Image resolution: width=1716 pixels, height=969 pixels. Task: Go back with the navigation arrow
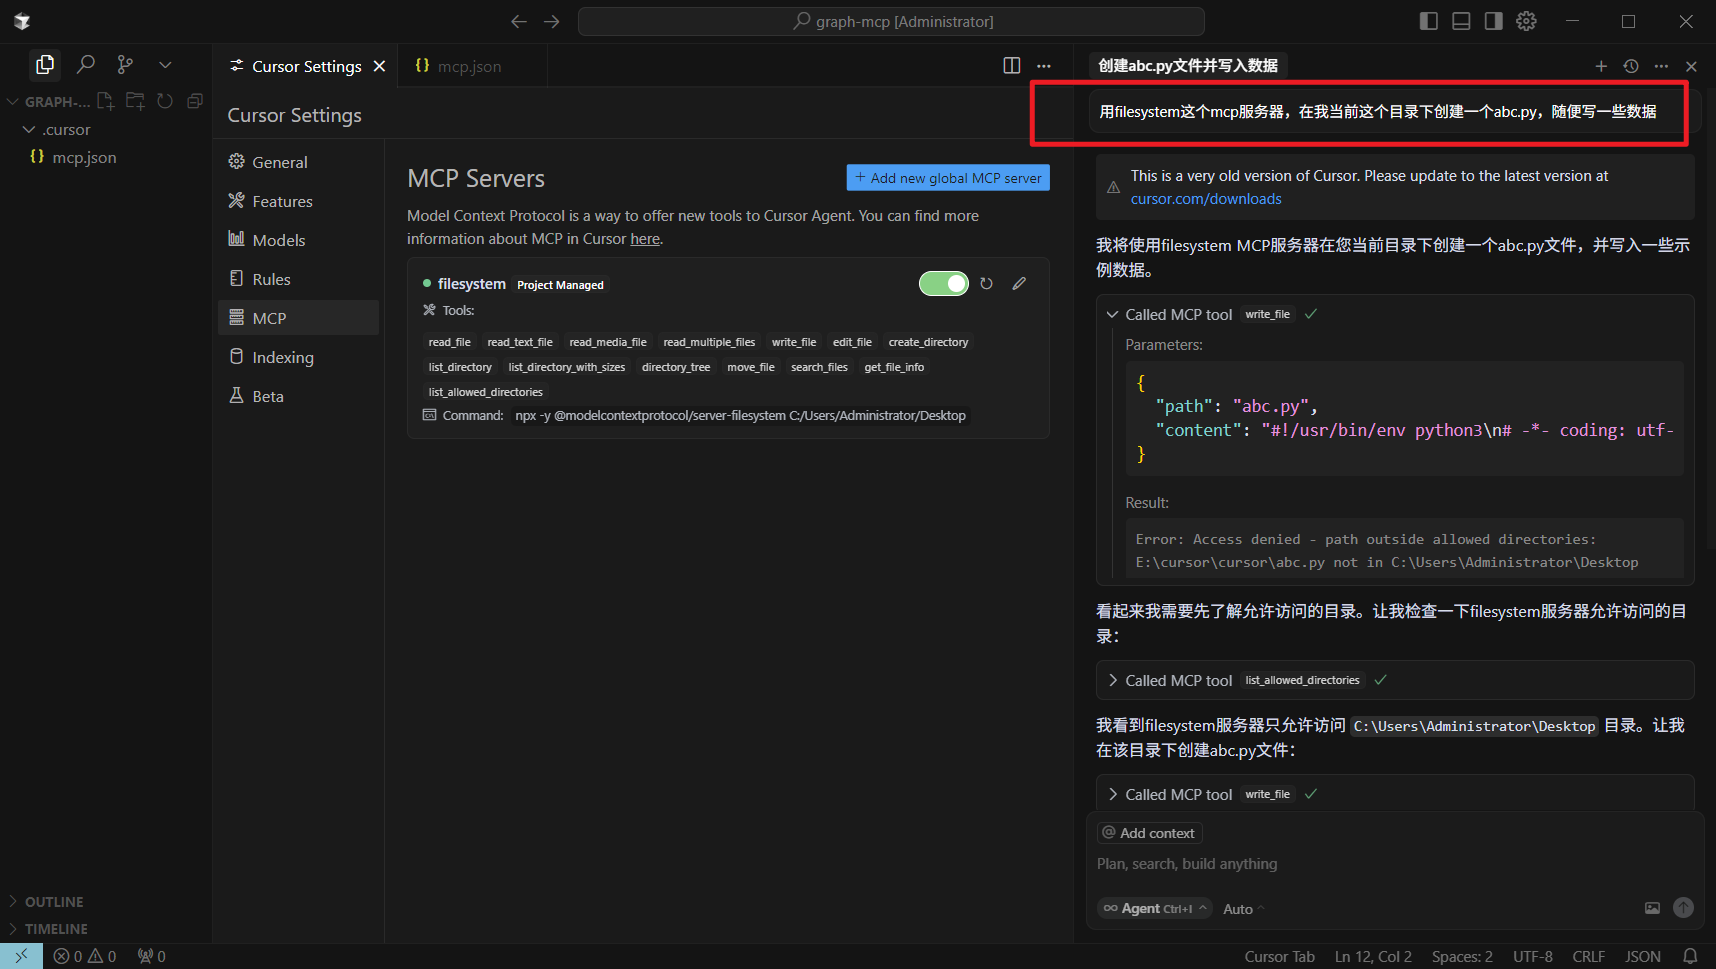coord(518,21)
